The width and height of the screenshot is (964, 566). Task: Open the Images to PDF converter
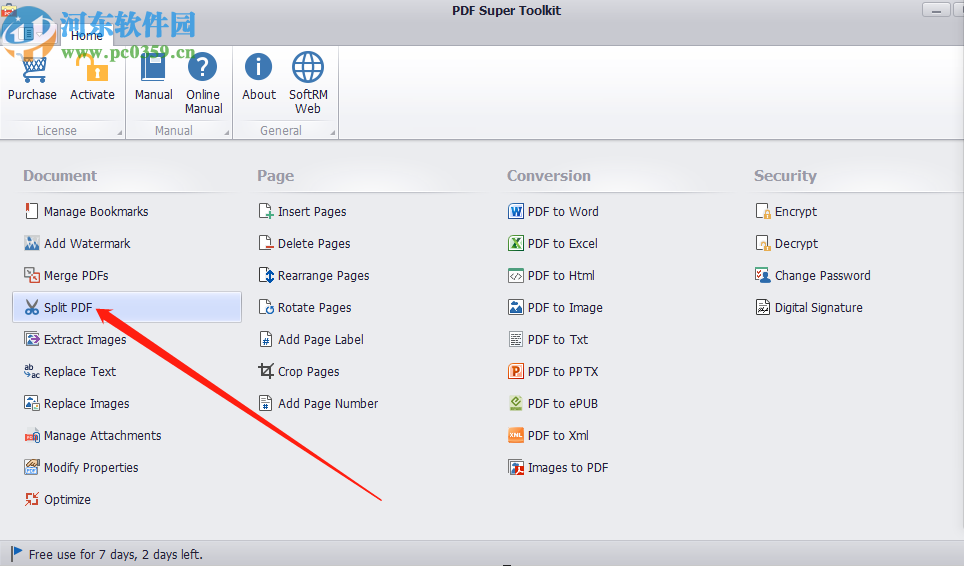coord(558,468)
